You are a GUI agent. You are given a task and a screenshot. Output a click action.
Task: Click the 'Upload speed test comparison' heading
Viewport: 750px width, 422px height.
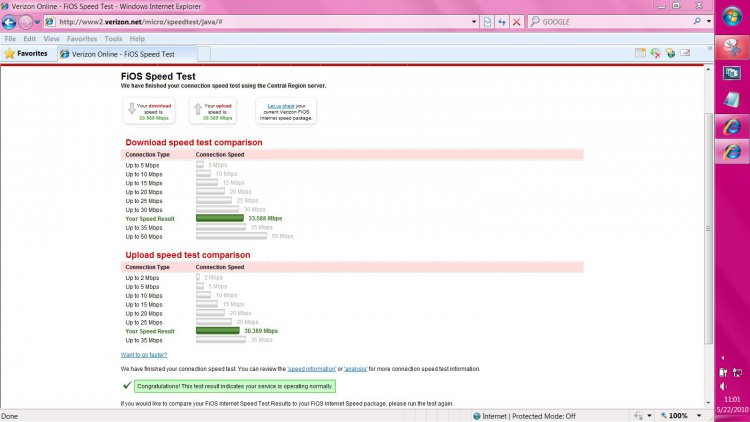[188, 255]
